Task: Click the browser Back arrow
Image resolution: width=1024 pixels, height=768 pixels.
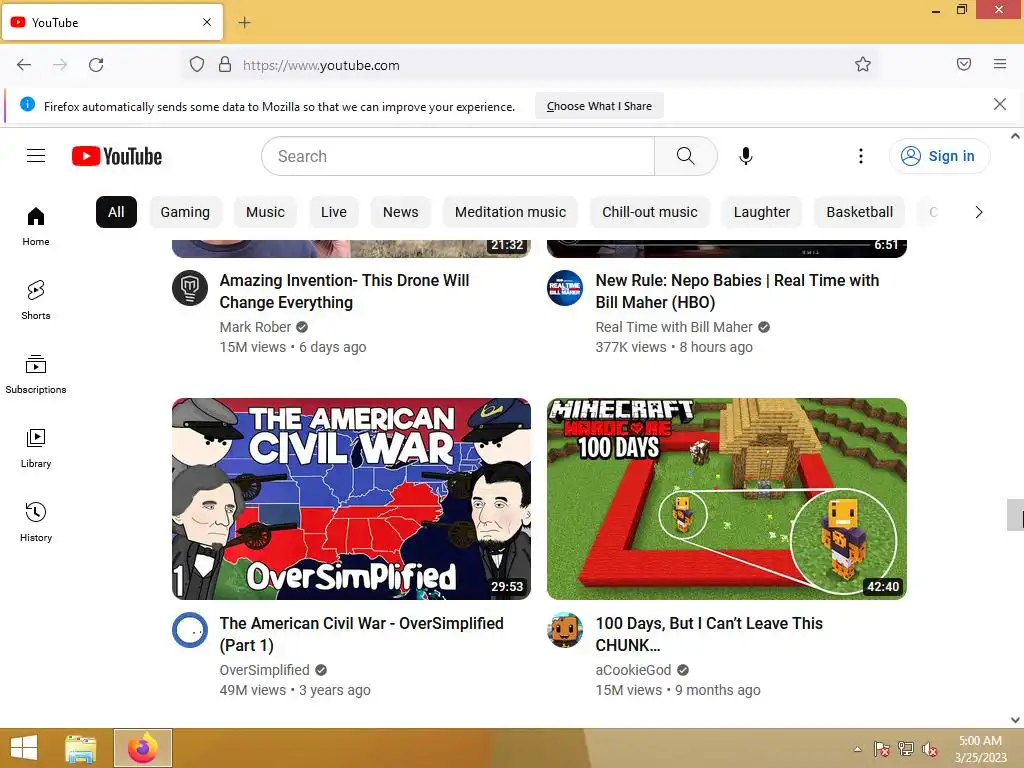Action: tap(24, 65)
